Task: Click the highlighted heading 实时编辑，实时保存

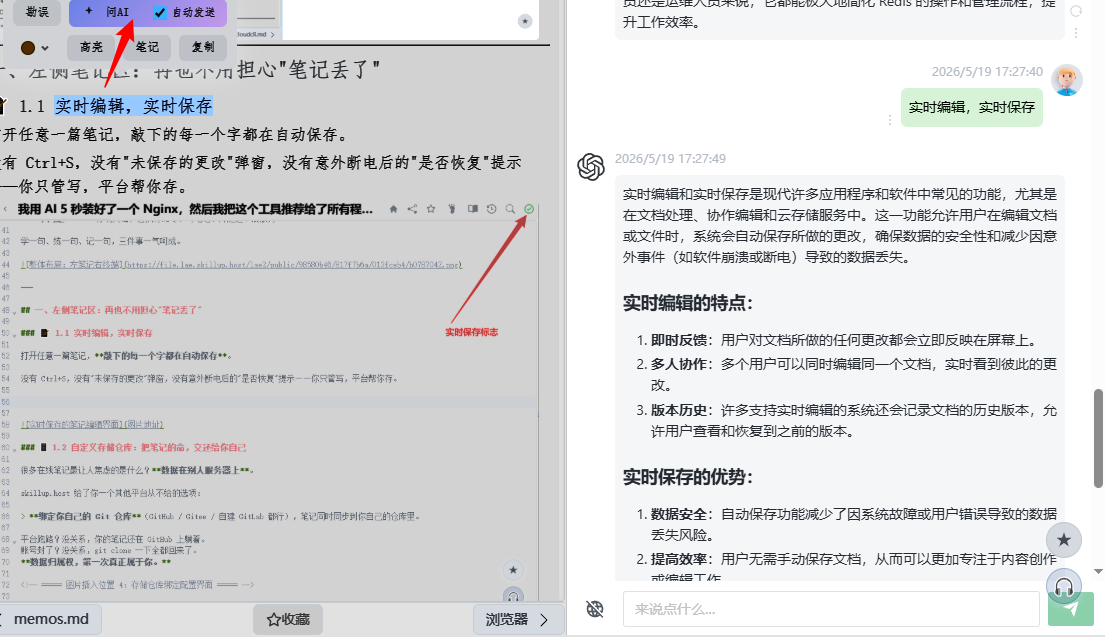Action: [x=134, y=106]
